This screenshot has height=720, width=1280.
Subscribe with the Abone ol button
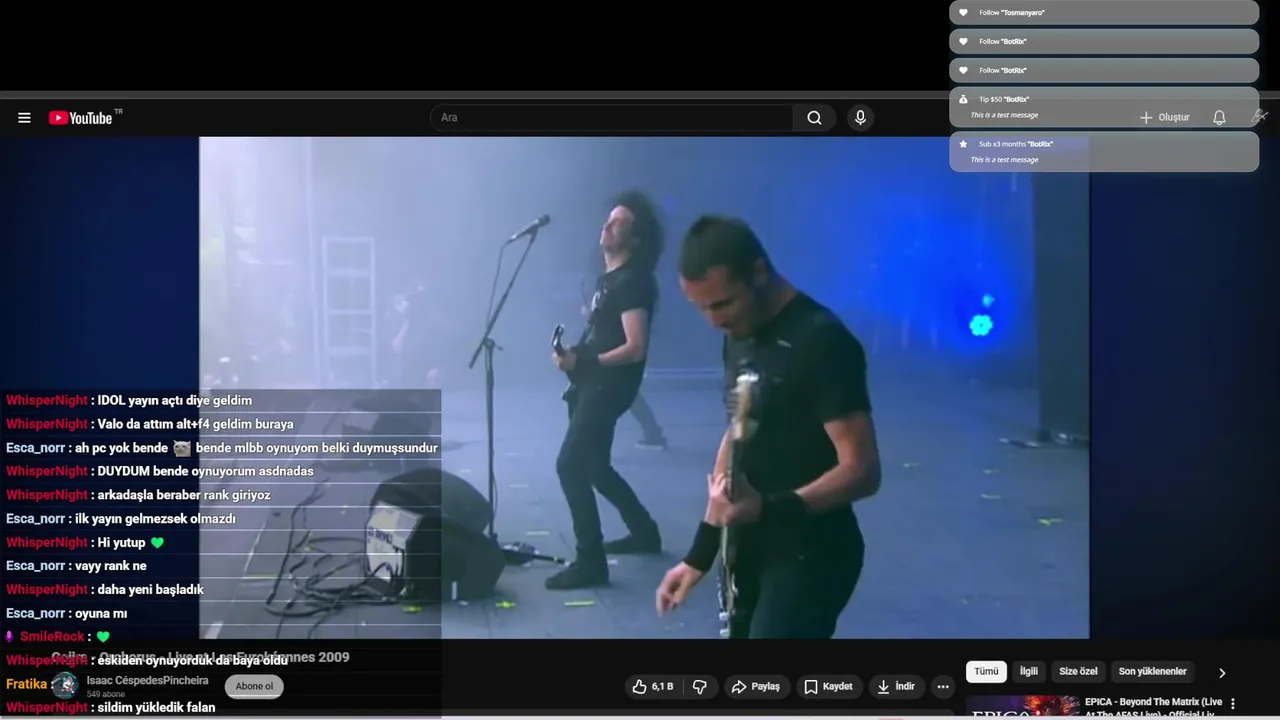click(x=254, y=686)
